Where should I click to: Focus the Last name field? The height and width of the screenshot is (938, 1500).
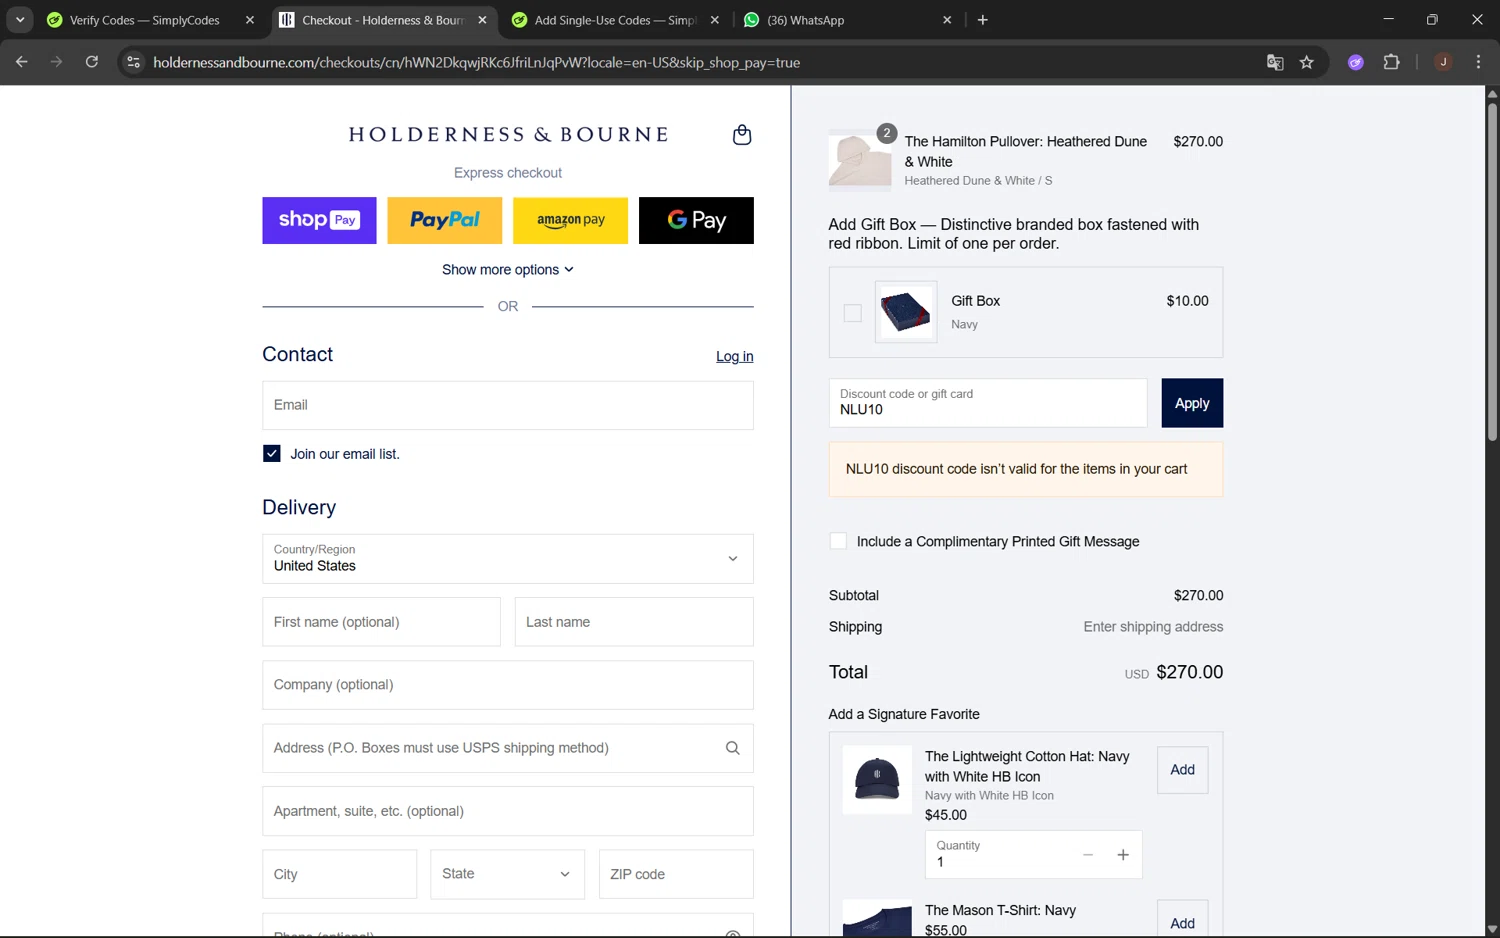pyautogui.click(x=634, y=622)
